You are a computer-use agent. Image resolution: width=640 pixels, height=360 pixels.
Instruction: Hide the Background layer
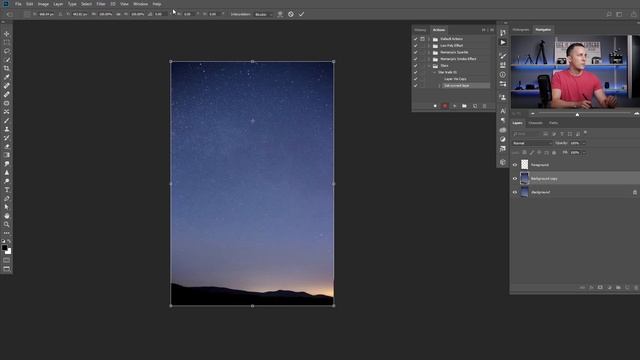click(515, 192)
